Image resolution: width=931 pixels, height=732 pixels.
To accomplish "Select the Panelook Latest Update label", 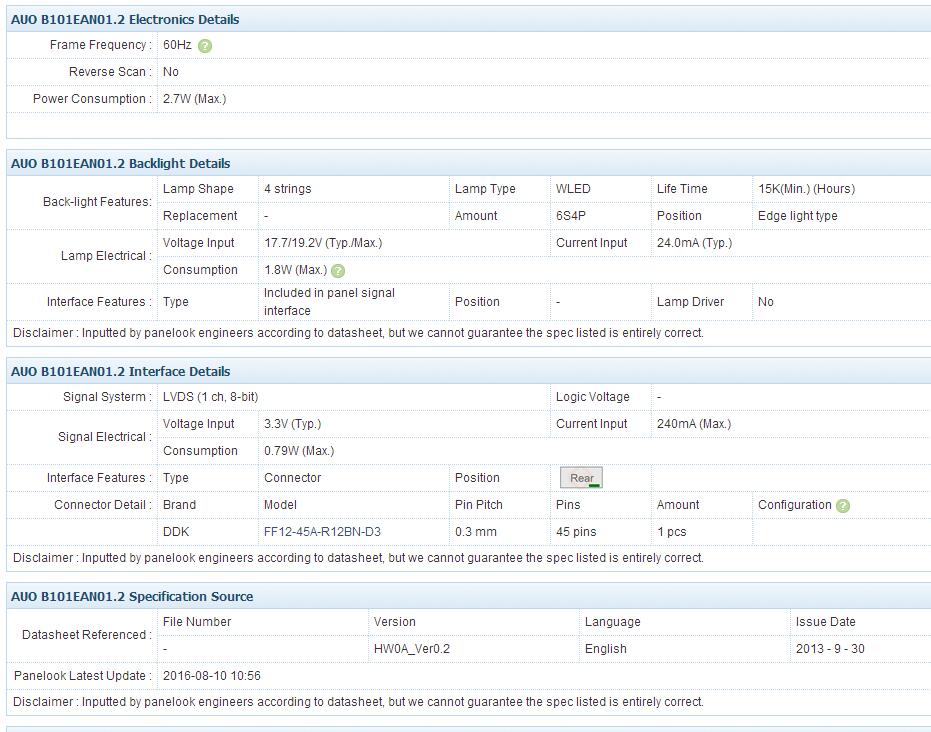I will 83,676.
